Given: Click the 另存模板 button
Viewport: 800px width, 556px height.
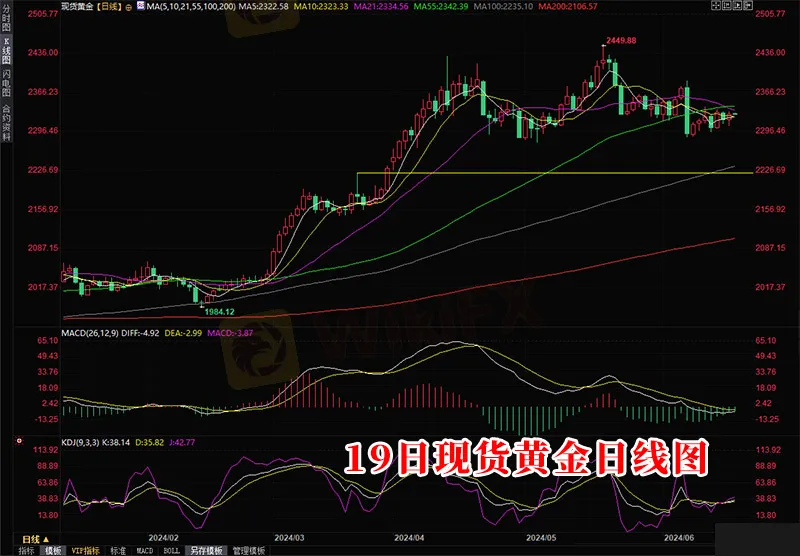Looking at the screenshot, I should point(206,551).
